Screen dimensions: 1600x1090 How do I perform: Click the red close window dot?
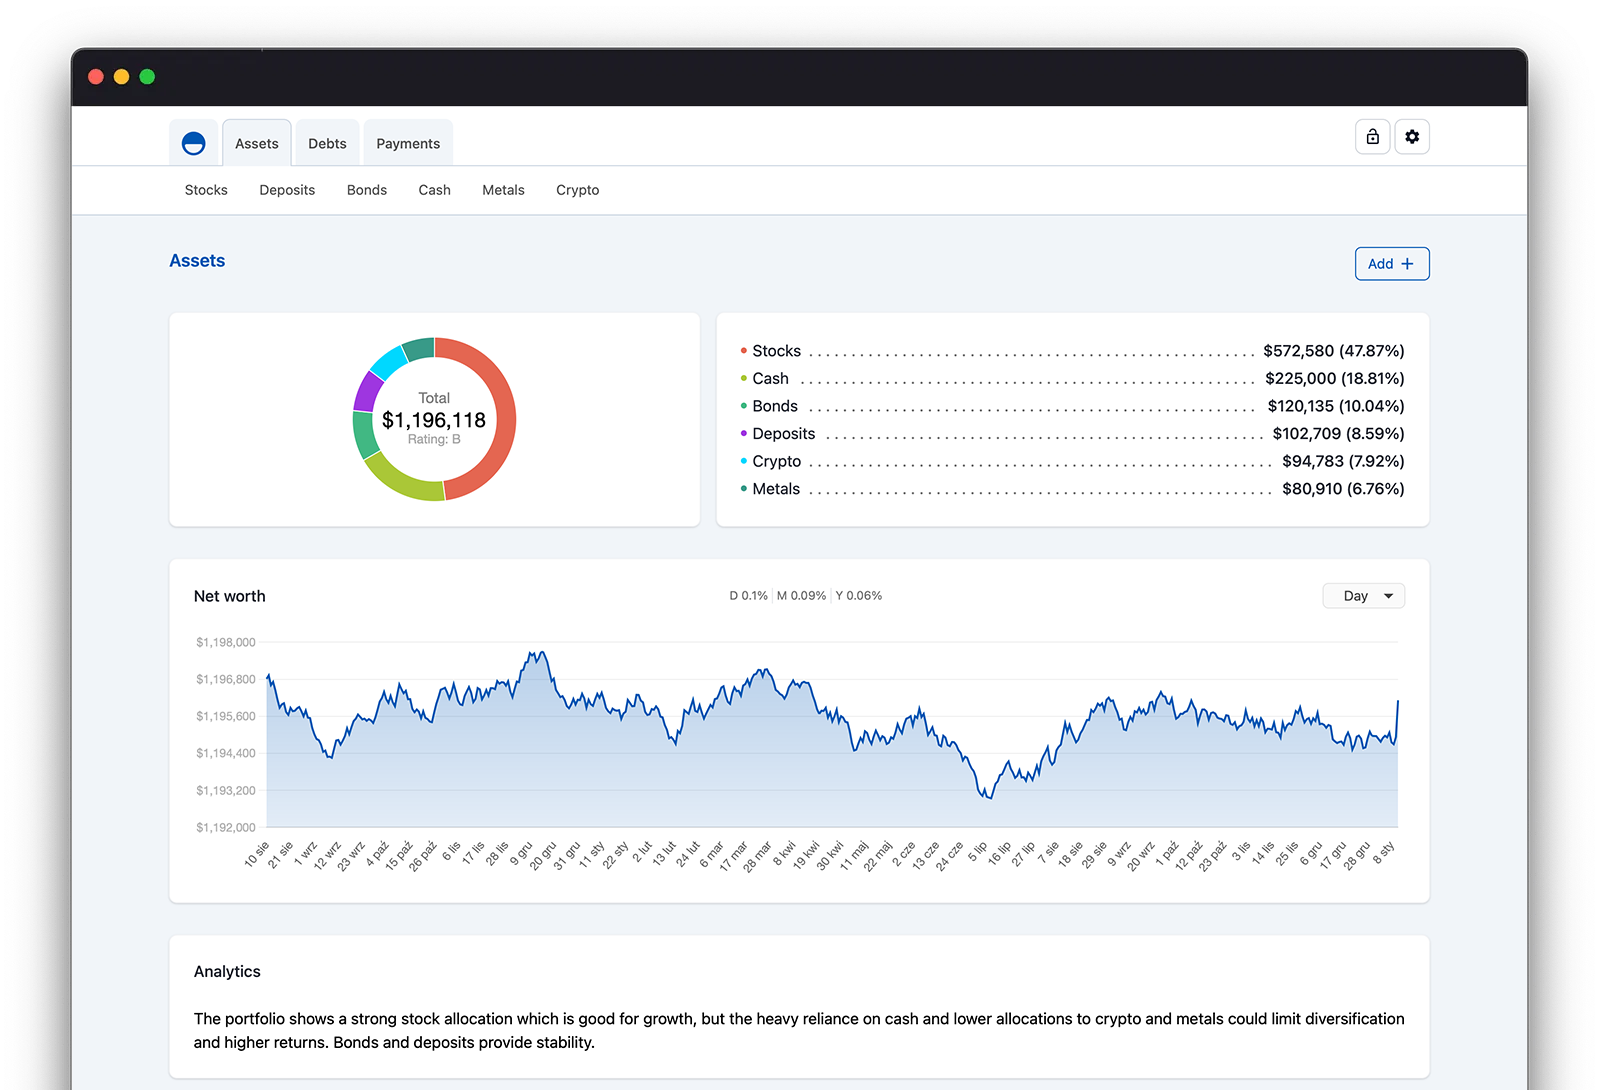pos(96,77)
